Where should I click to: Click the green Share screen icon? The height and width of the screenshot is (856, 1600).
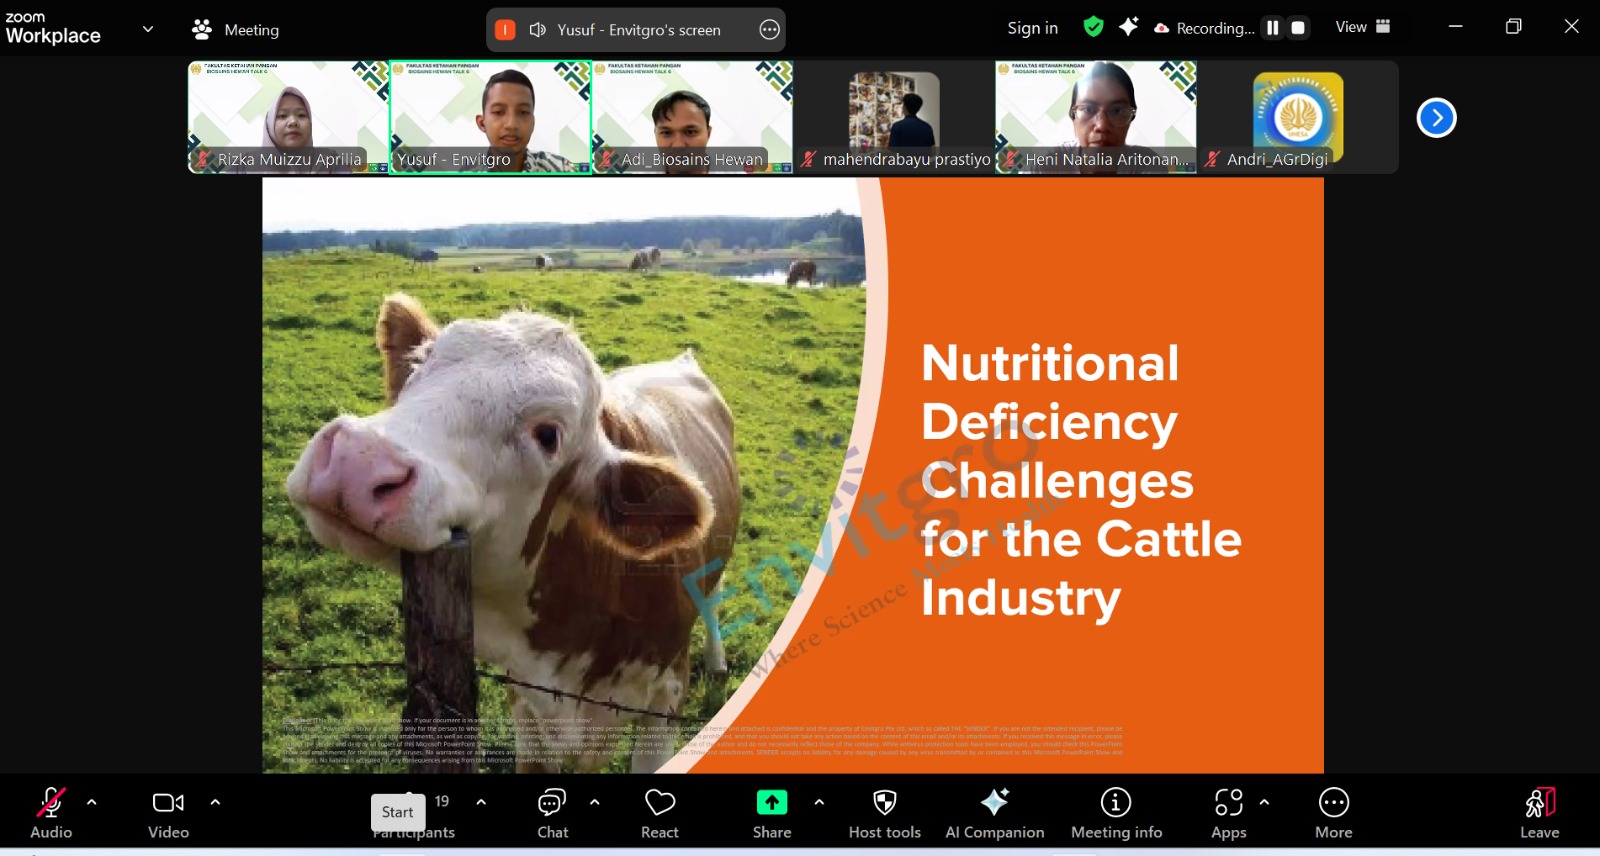coord(771,803)
